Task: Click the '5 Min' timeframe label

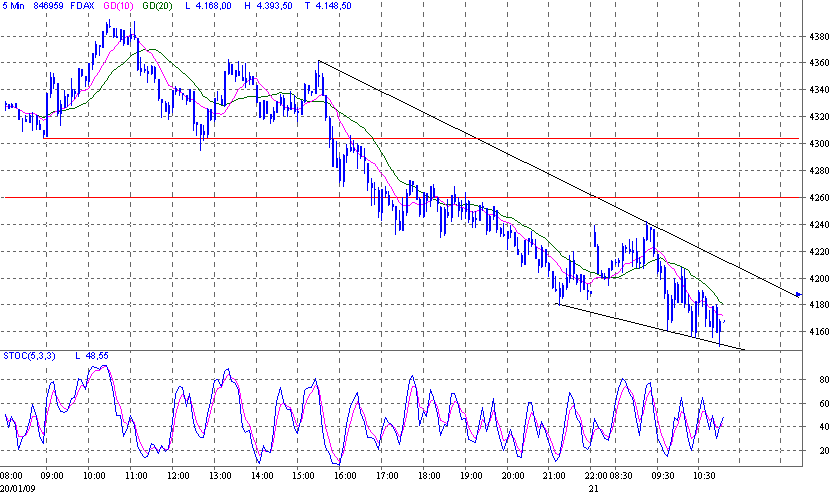Action: pyautogui.click(x=12, y=6)
